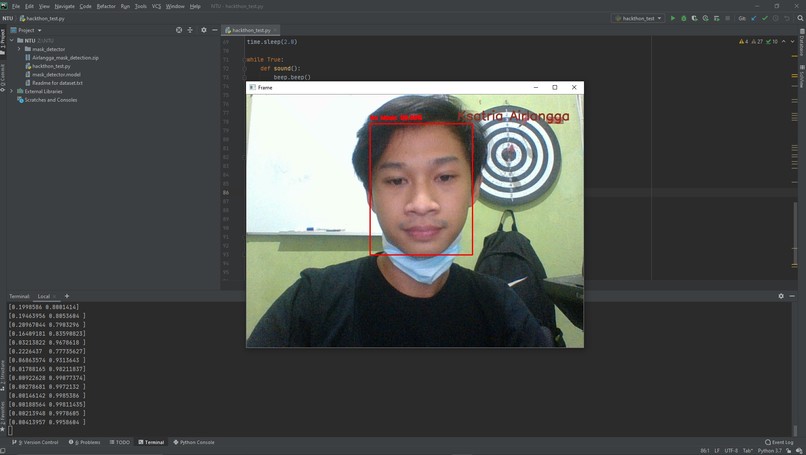This screenshot has height=455, width=806.
Task: Toggle the Structure side tool tab
Action: point(3,375)
